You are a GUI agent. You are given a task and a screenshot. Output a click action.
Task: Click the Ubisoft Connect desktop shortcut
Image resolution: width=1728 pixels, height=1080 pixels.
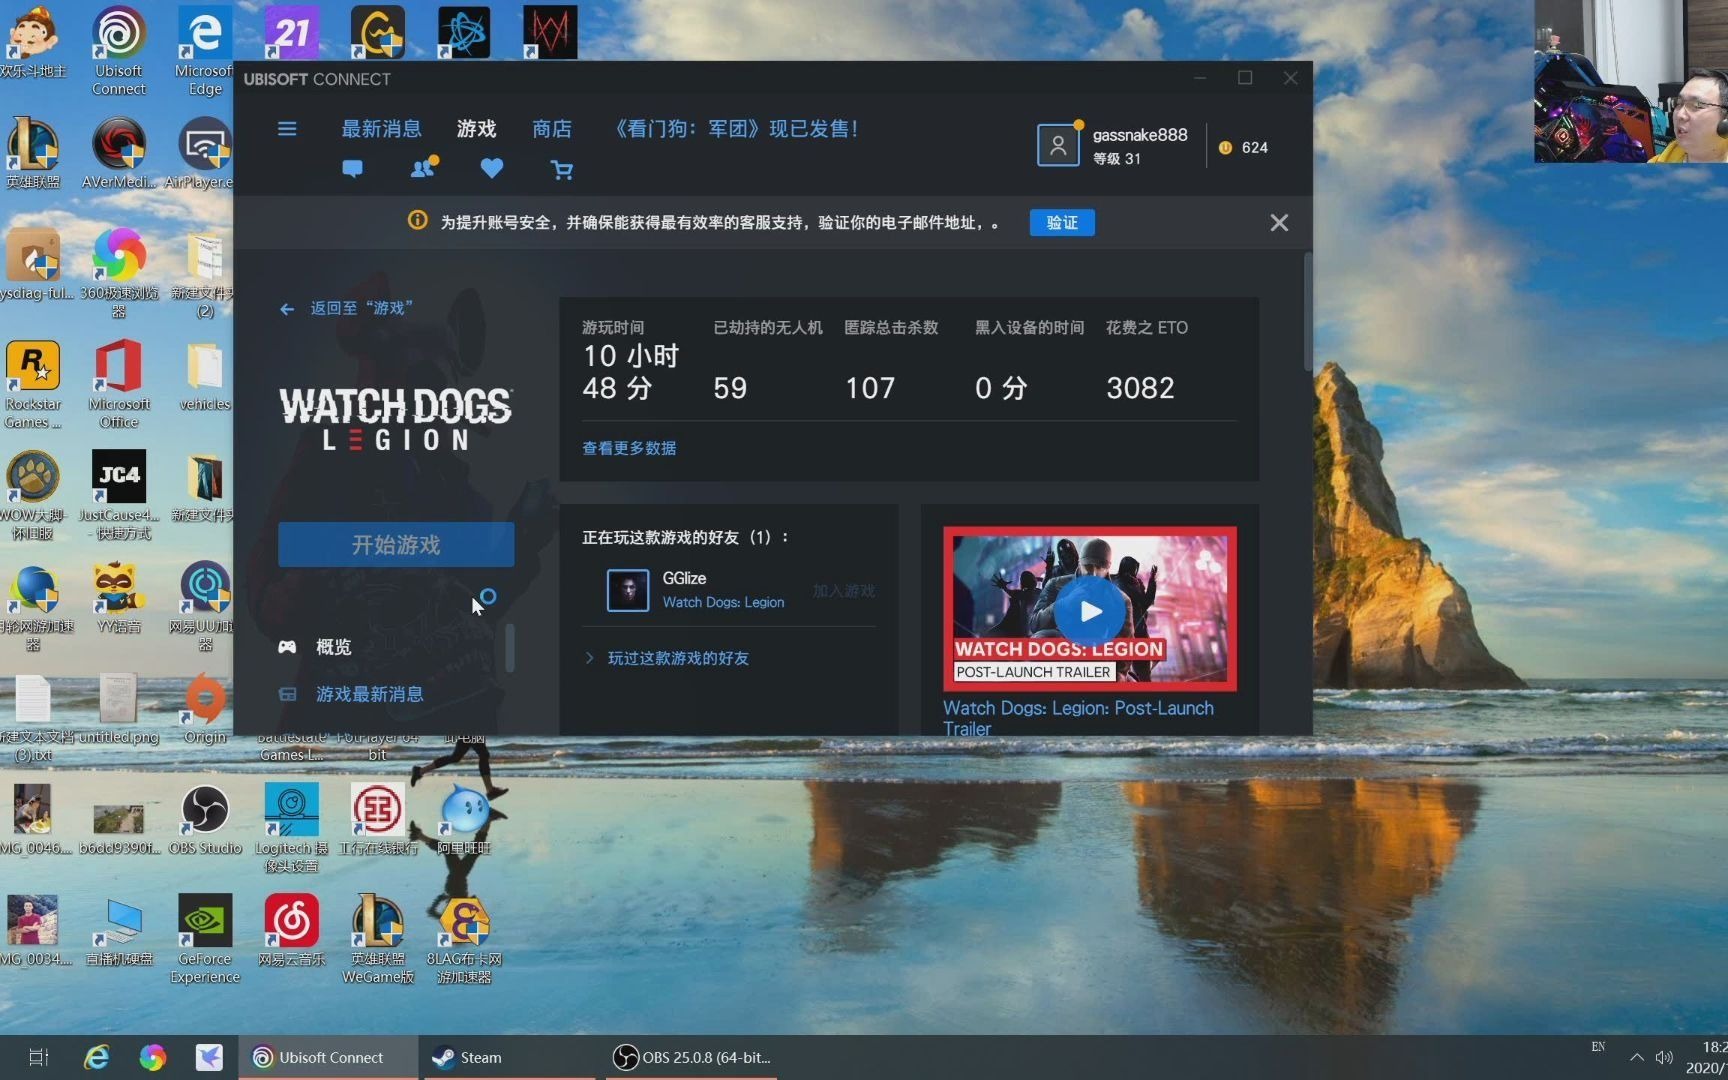click(x=119, y=50)
